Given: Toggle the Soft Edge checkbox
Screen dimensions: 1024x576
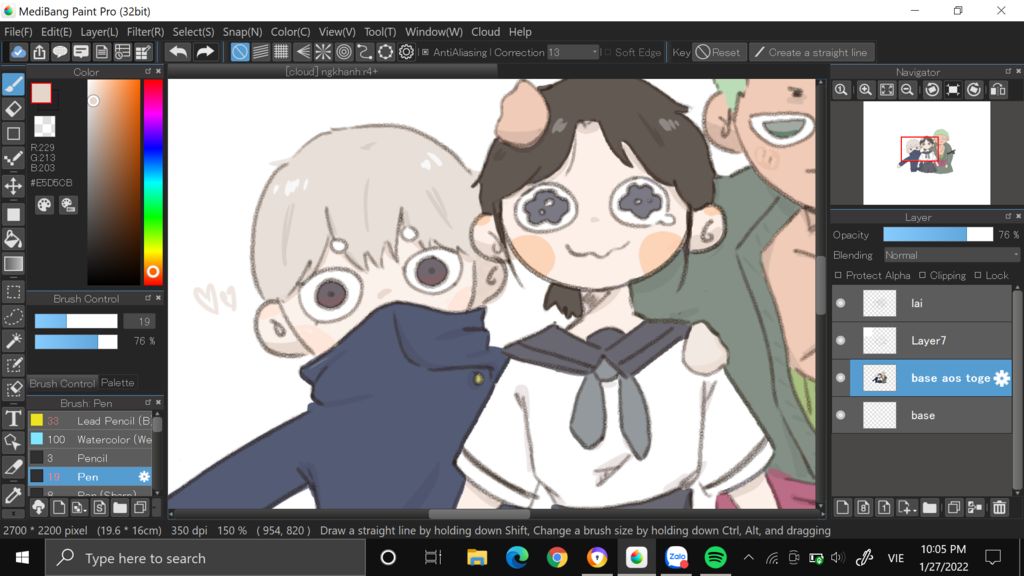Looking at the screenshot, I should (x=607, y=52).
